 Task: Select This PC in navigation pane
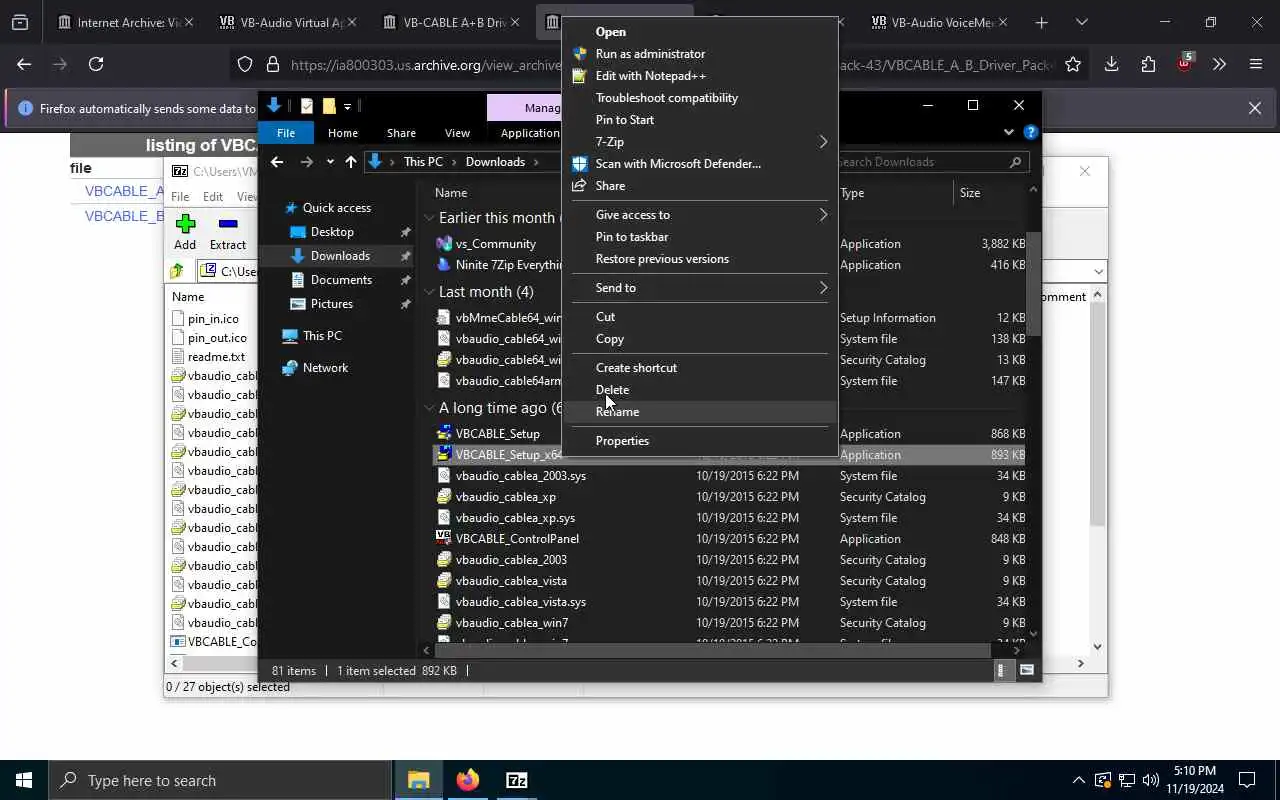[322, 336]
